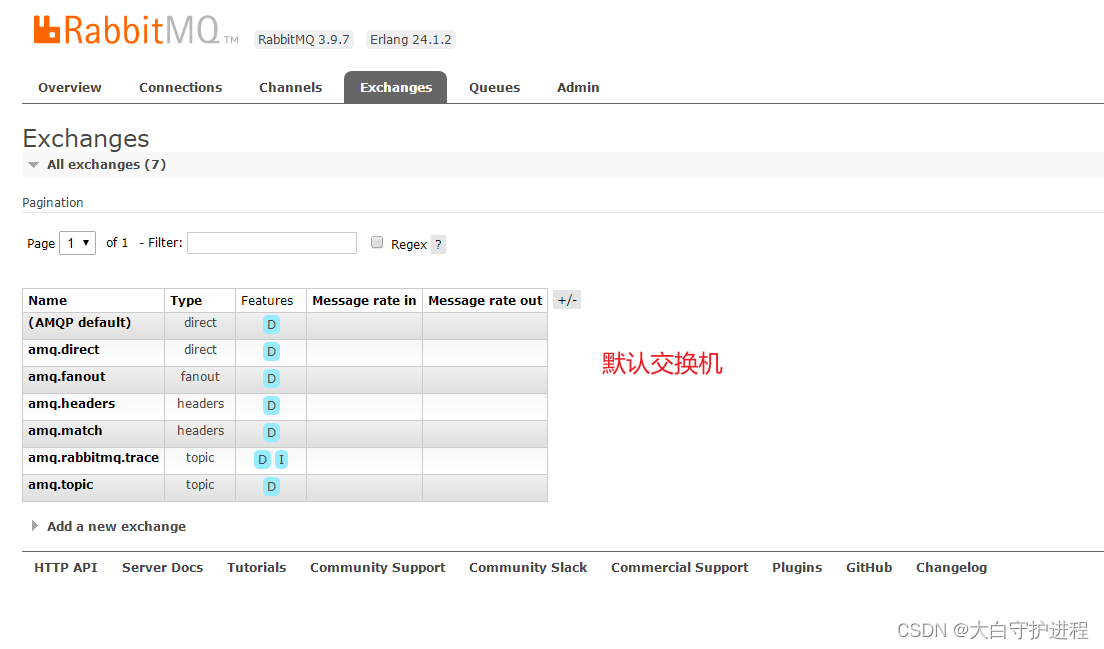The width and height of the screenshot is (1104, 649).
Task: Click the Regex help question mark
Action: point(438,244)
